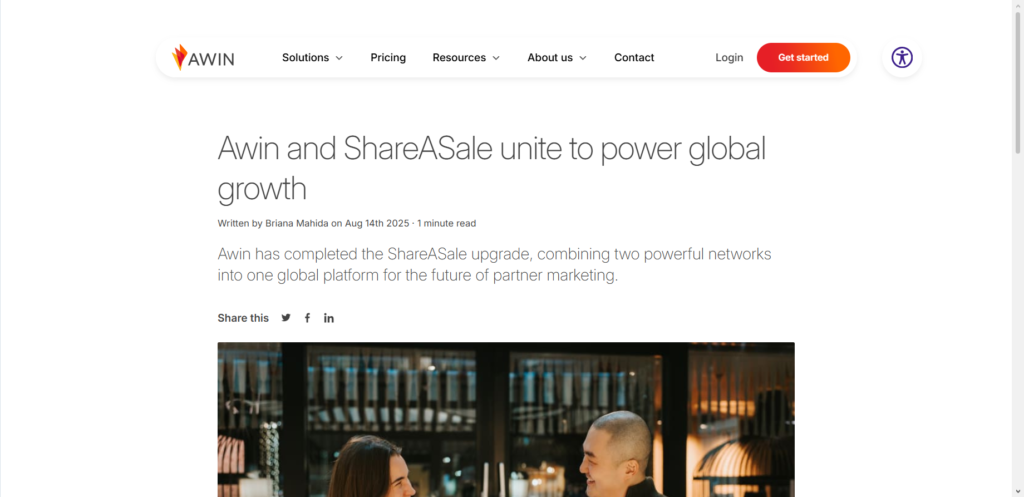Open the Contact menu item

point(634,57)
